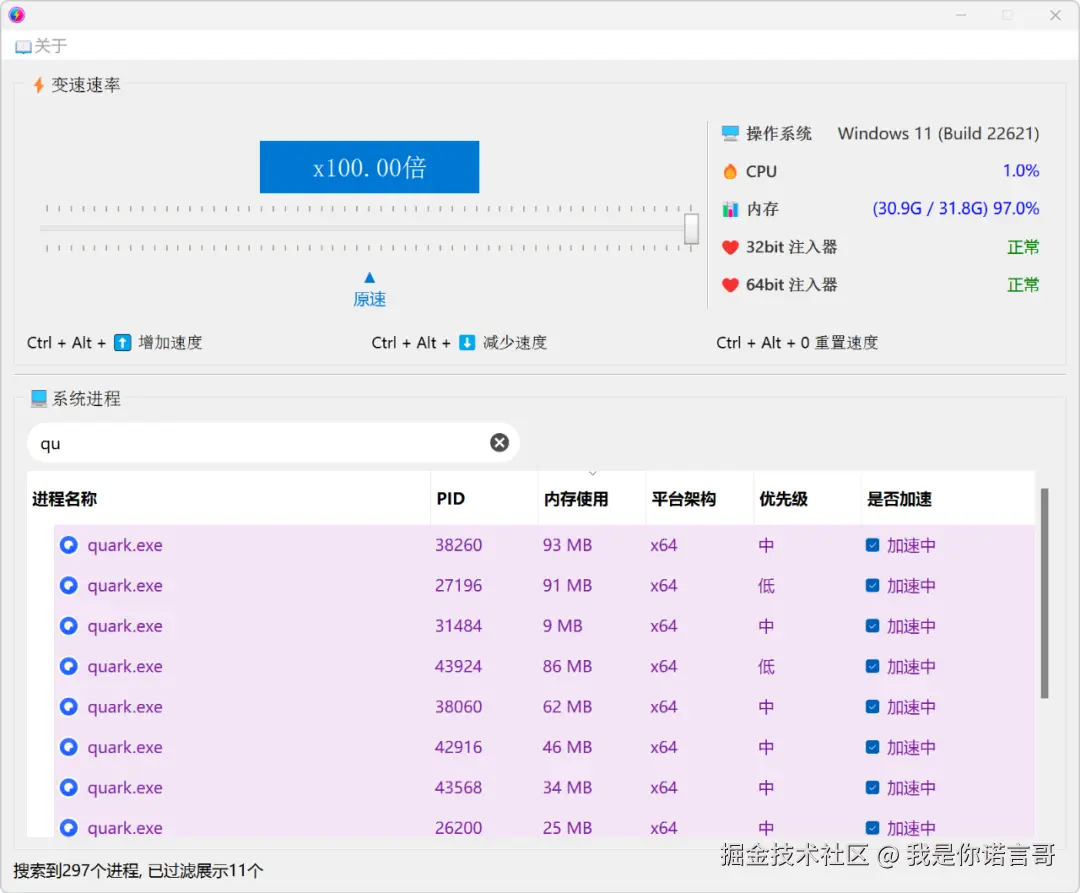This screenshot has height=893, width=1080.
Task: Click the 原速 marker triangle
Action: [x=370, y=277]
